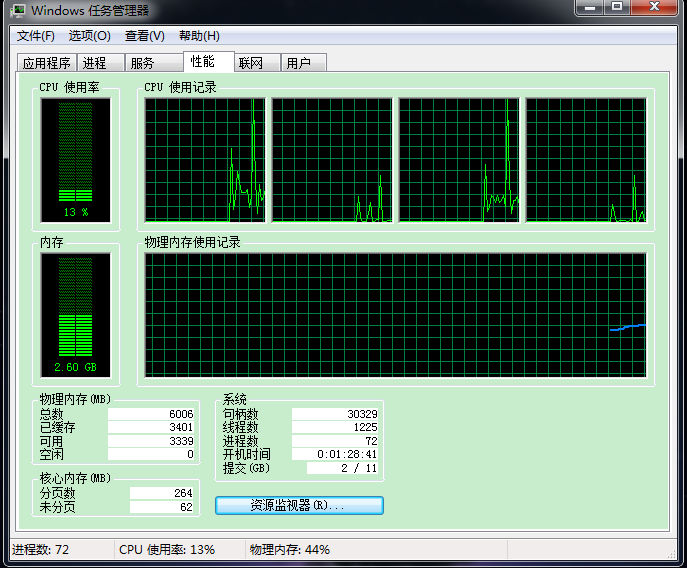Click the third CPU core history graph
687x568 pixels.
coord(459,160)
